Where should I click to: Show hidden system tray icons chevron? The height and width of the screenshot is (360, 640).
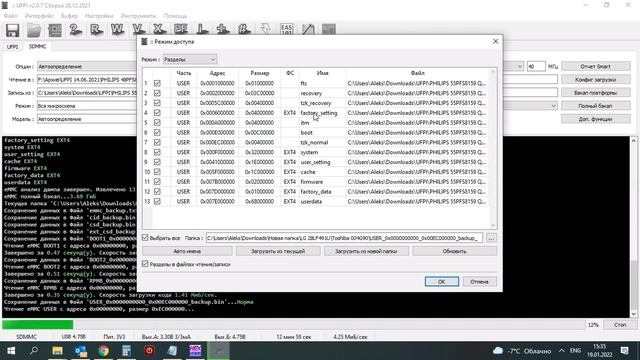tap(562, 351)
